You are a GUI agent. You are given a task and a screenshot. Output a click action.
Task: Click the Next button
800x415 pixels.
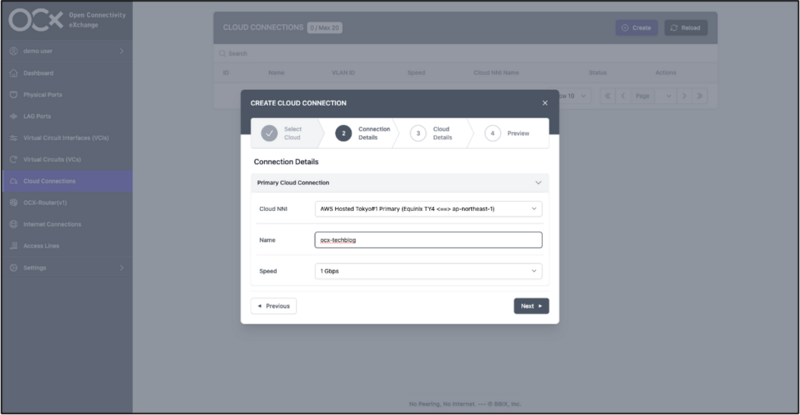click(x=531, y=306)
